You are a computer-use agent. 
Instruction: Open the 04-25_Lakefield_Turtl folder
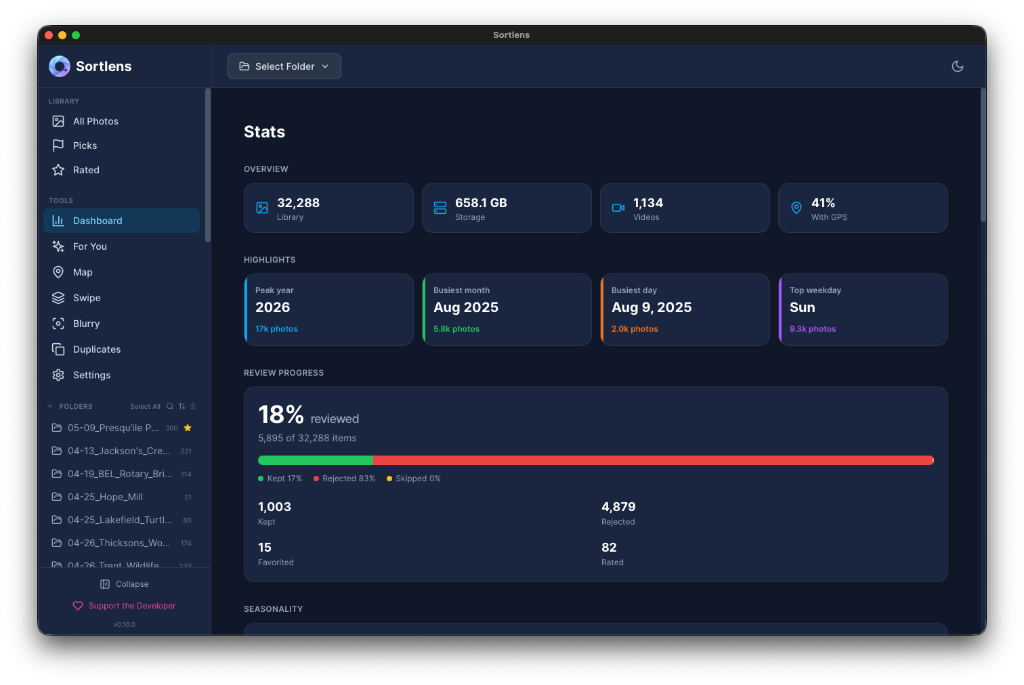tap(121, 520)
